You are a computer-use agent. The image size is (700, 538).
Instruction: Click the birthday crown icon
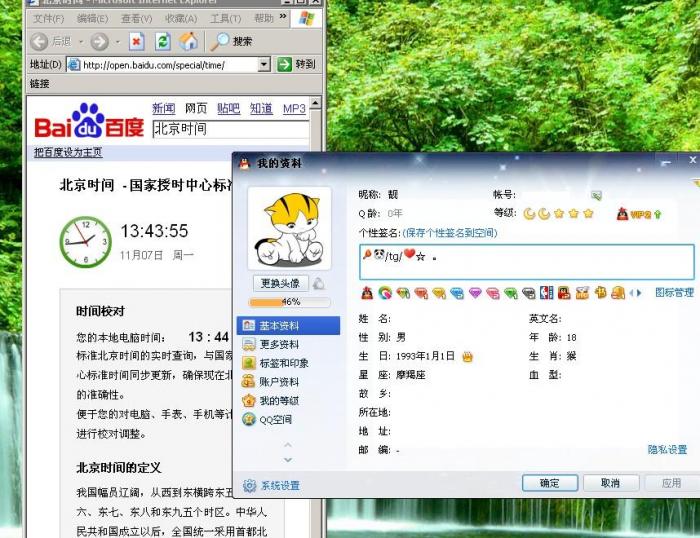(x=467, y=357)
